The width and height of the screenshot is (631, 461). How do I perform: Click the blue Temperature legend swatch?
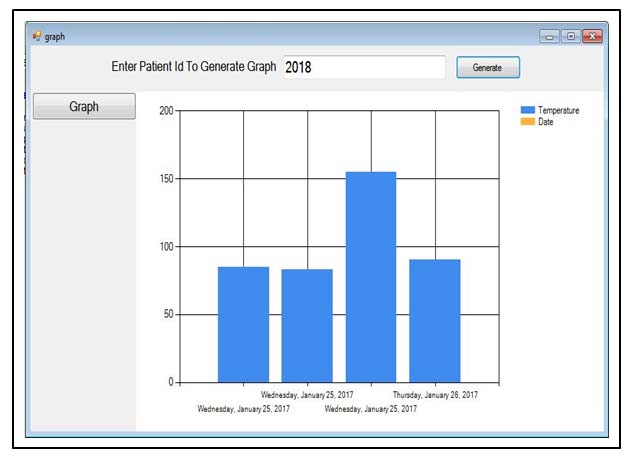[x=527, y=110]
